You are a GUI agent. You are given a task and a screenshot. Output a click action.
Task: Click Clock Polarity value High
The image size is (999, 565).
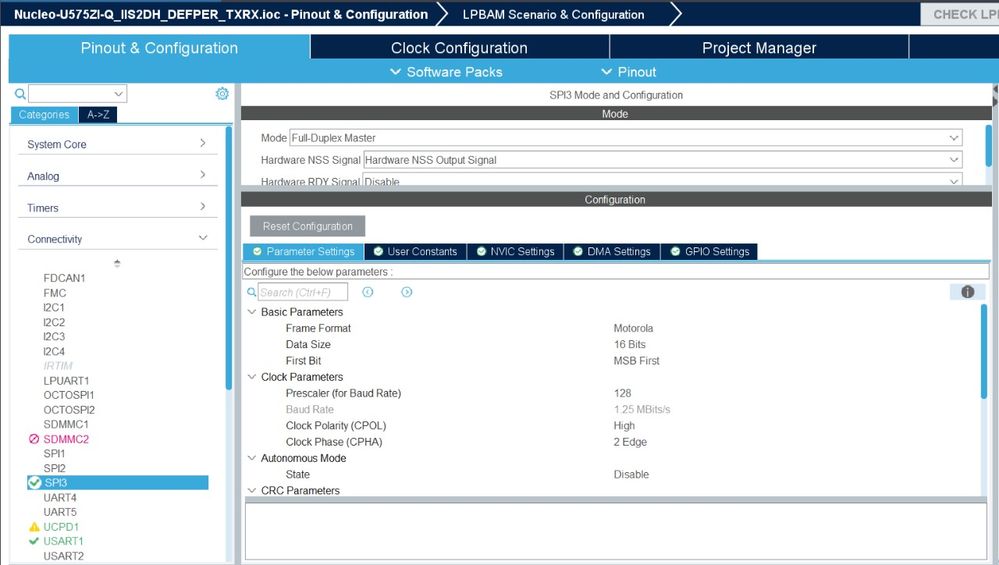pyautogui.click(x=624, y=426)
